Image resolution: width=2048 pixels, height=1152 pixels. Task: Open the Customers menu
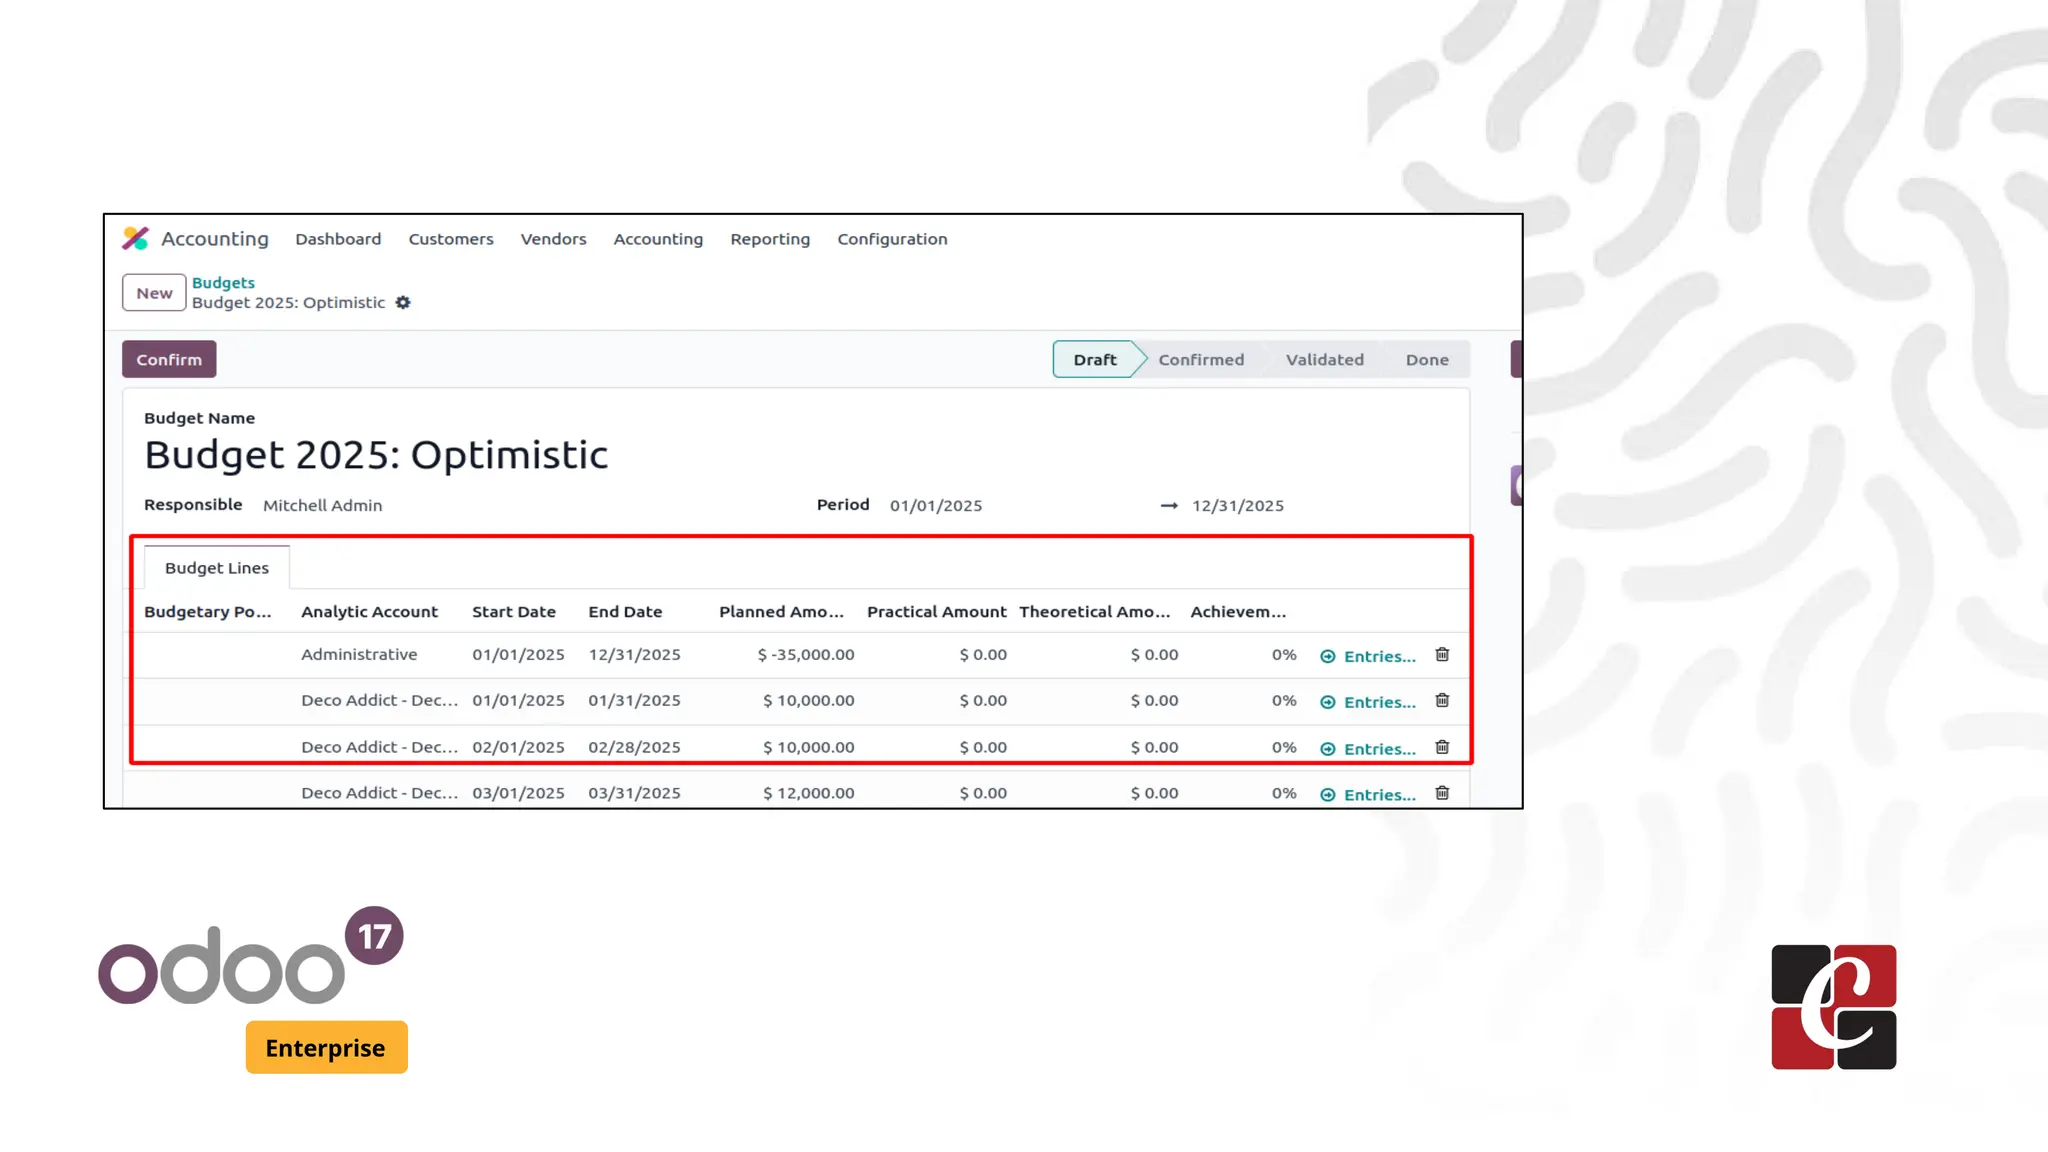pos(450,239)
